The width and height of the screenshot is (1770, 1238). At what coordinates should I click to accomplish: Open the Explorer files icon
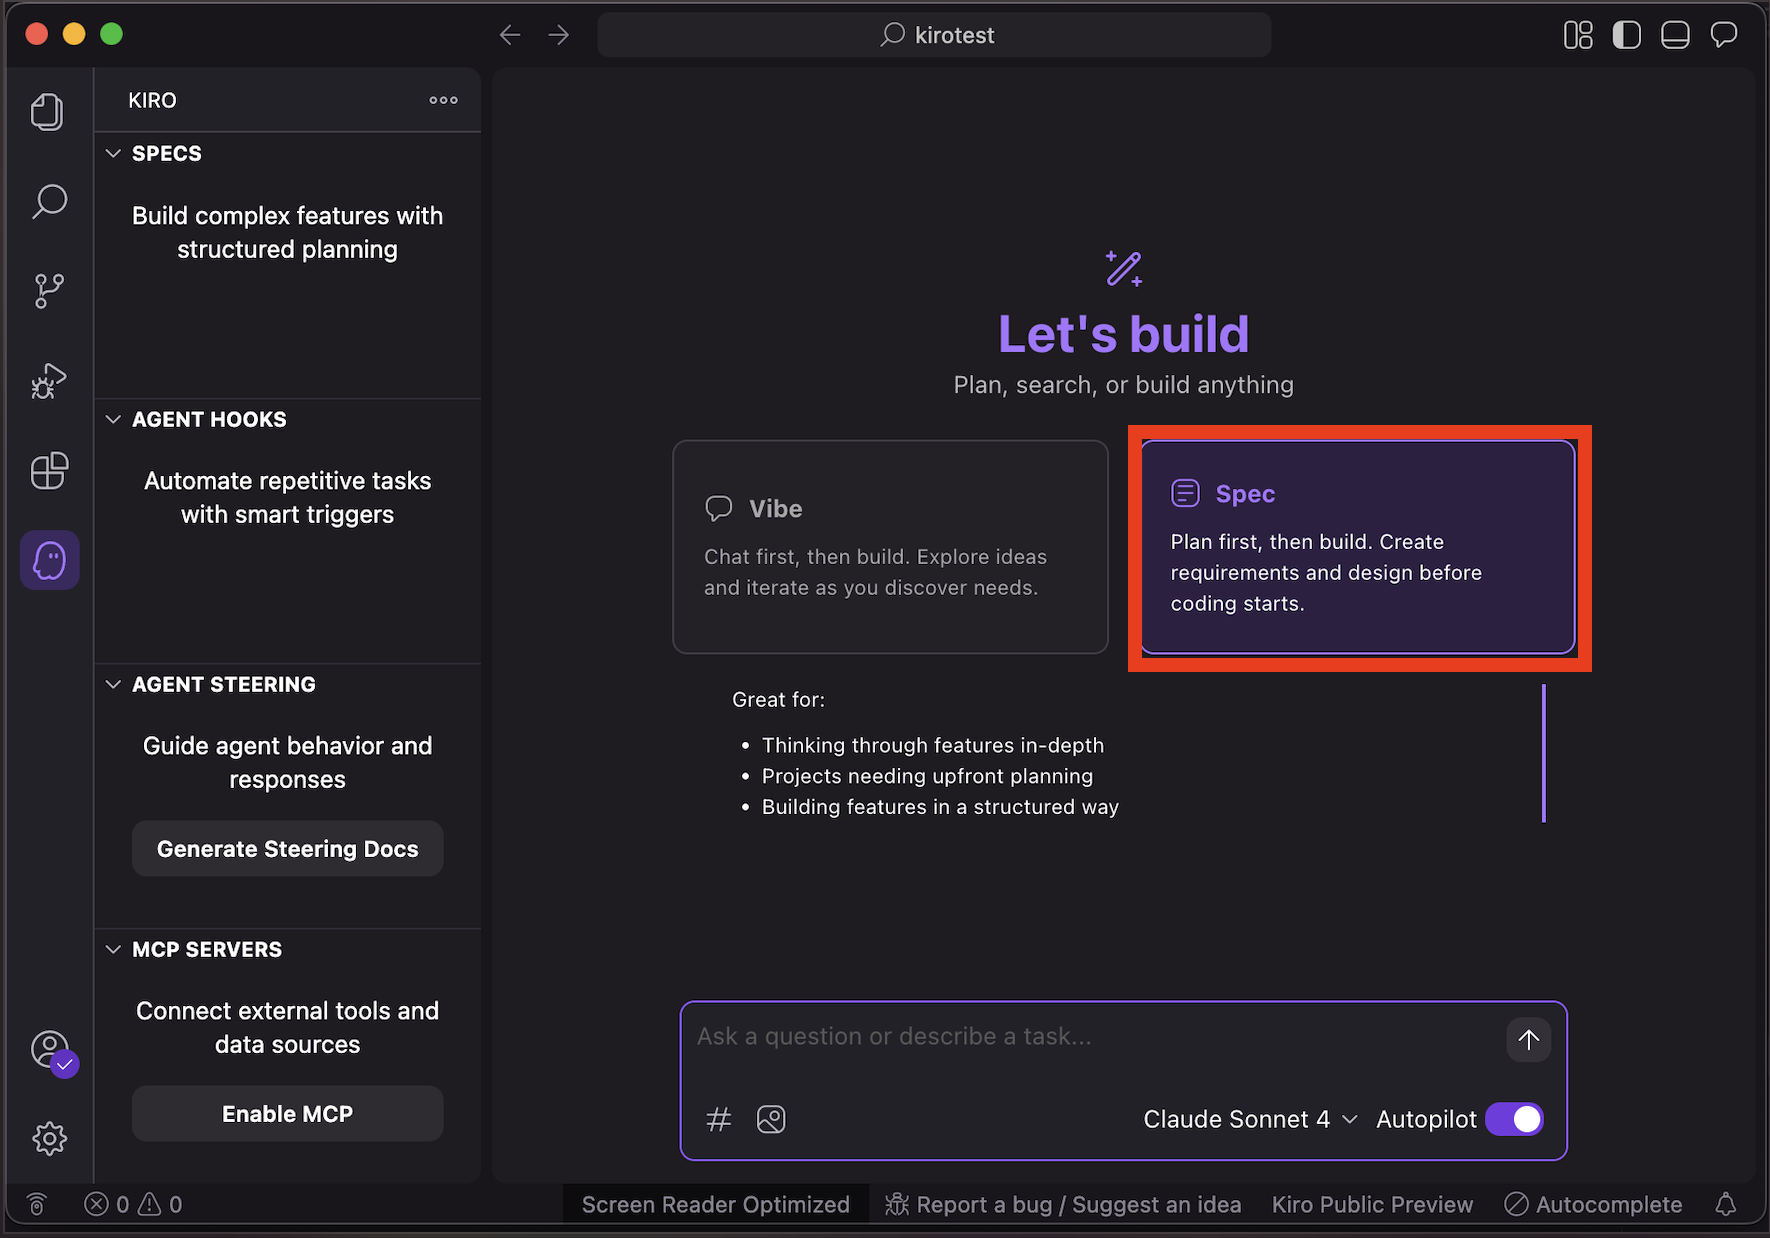click(47, 111)
